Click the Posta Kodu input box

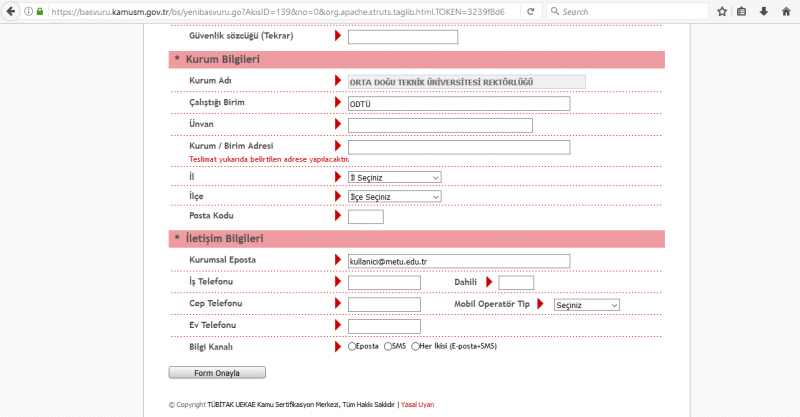[x=366, y=217]
